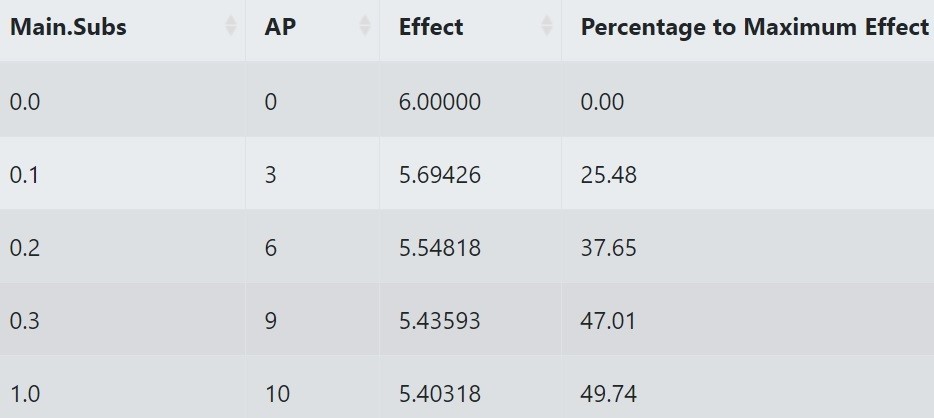
Task: Click the percentage value 25.48
Action: [608, 175]
